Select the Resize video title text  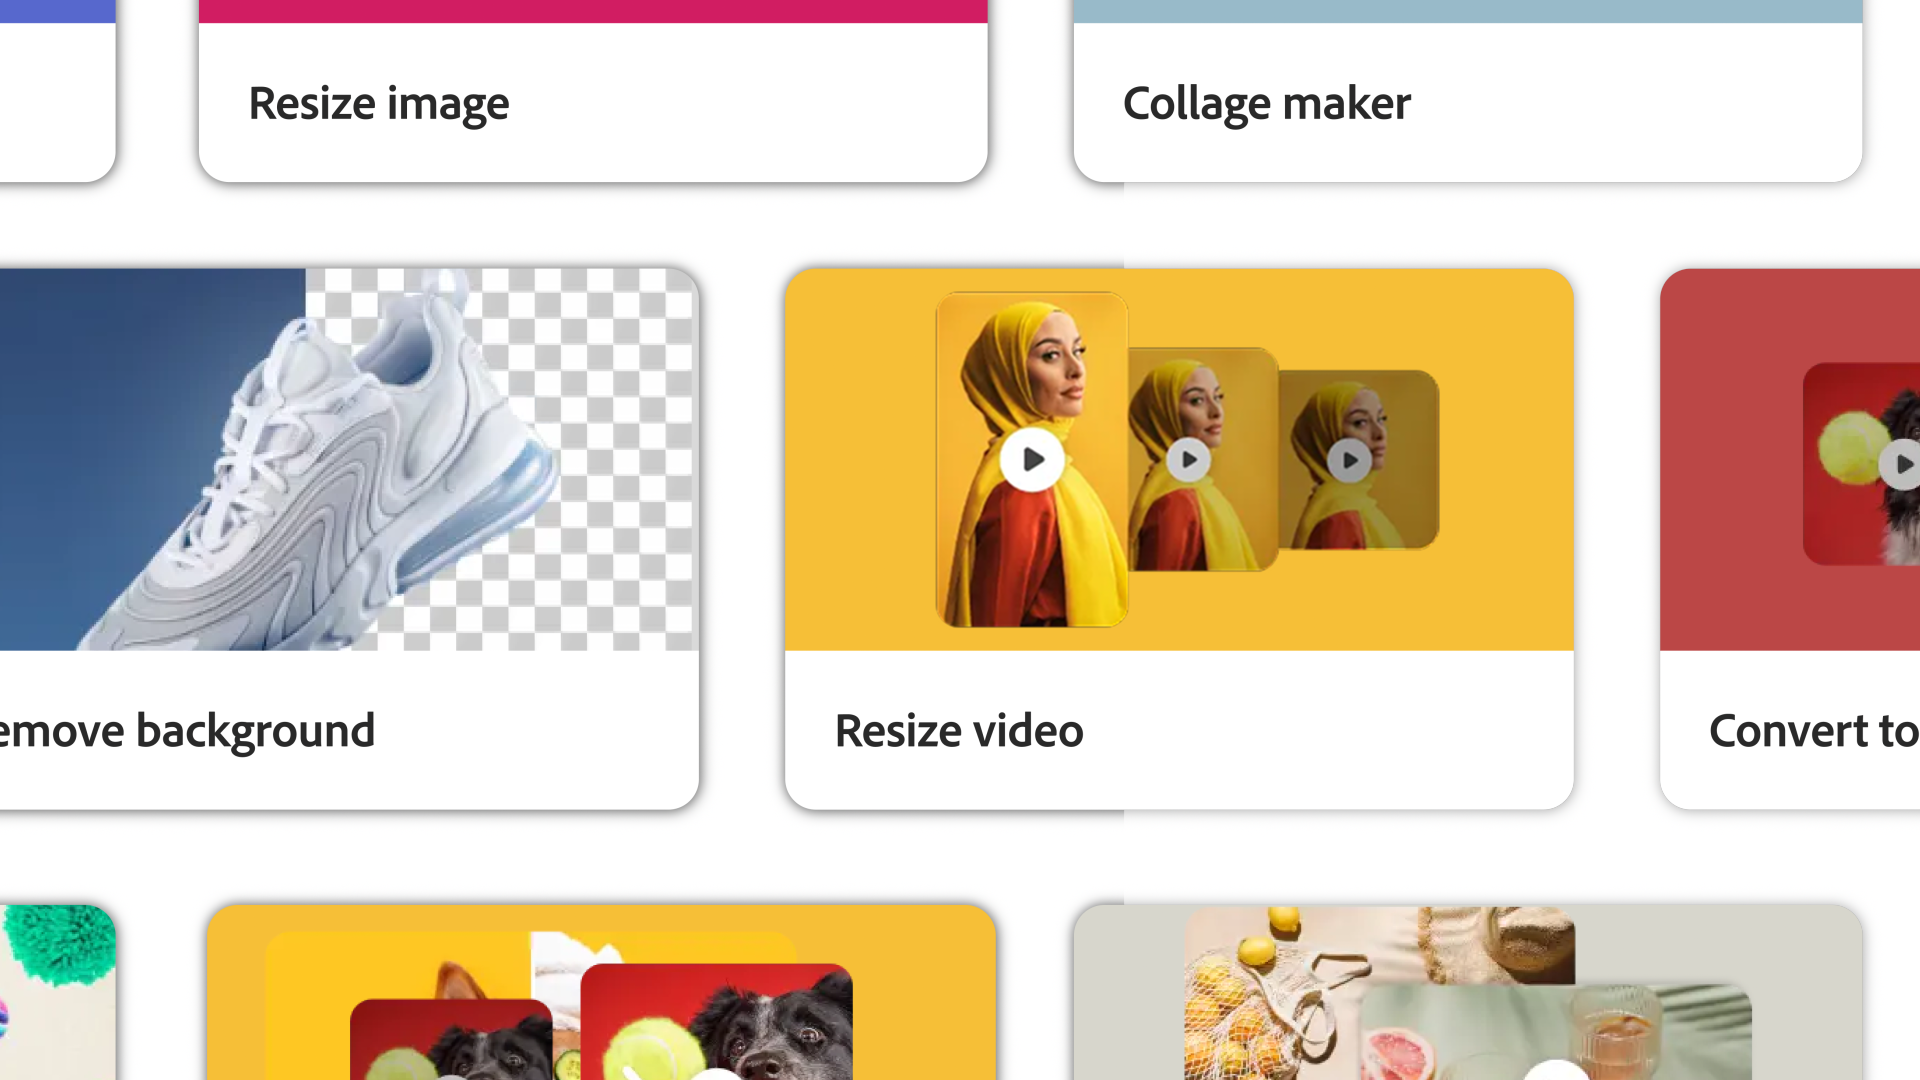(x=959, y=731)
